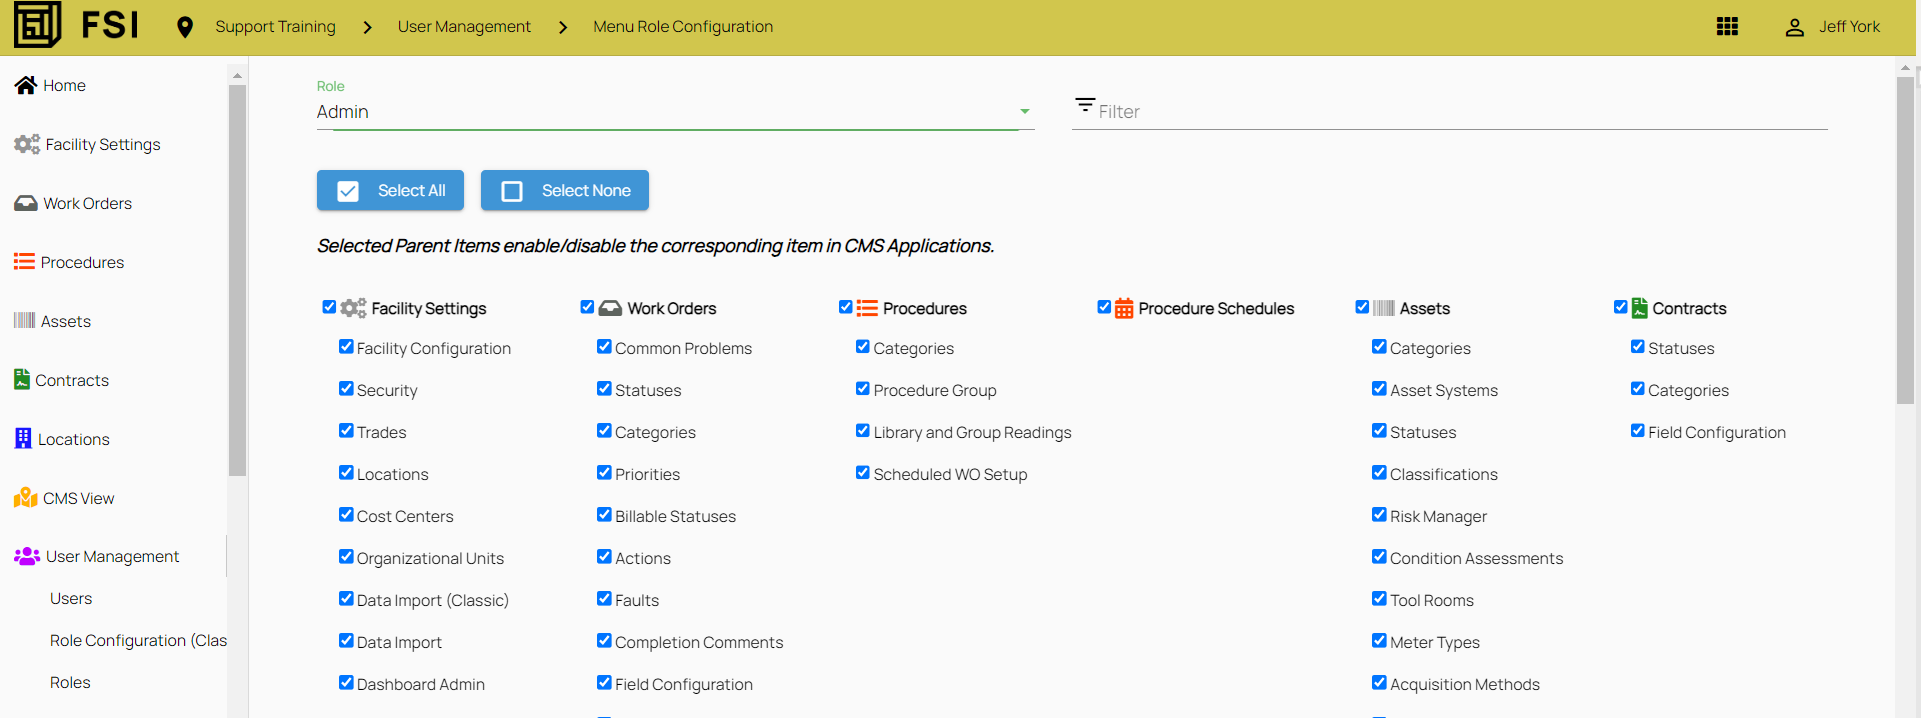The width and height of the screenshot is (1921, 718).
Task: Click the location pin icon in header
Action: [184, 27]
